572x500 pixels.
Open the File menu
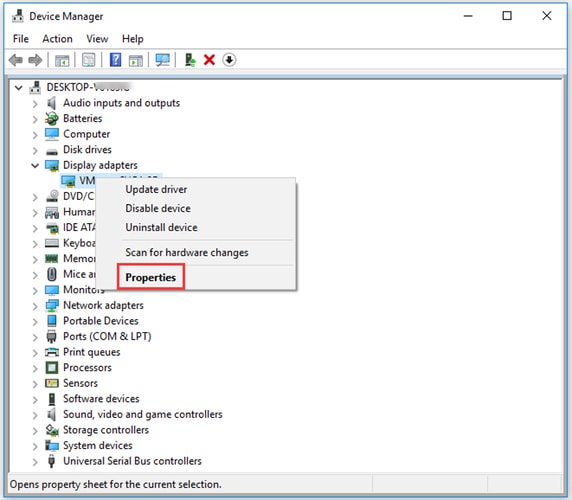[x=21, y=39]
